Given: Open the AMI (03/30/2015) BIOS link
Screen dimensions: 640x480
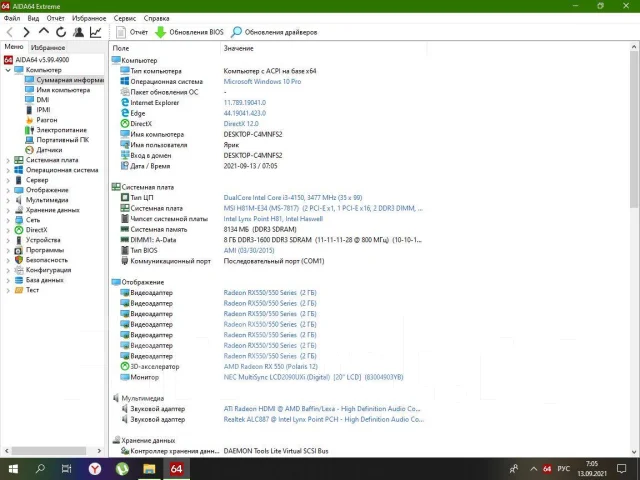Looking at the screenshot, I should coord(249,250).
